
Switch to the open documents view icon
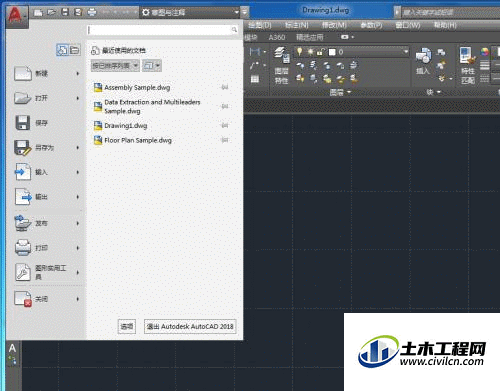click(74, 50)
